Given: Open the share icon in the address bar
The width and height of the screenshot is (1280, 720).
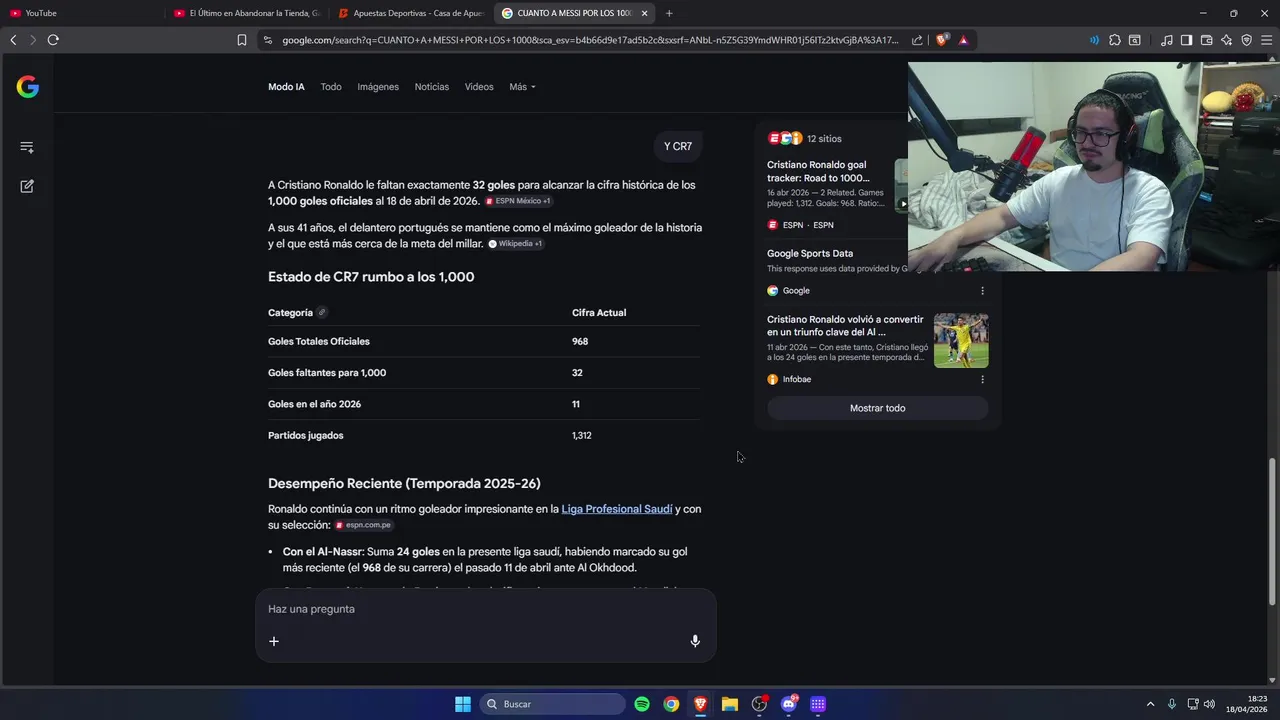Looking at the screenshot, I should click(x=917, y=40).
